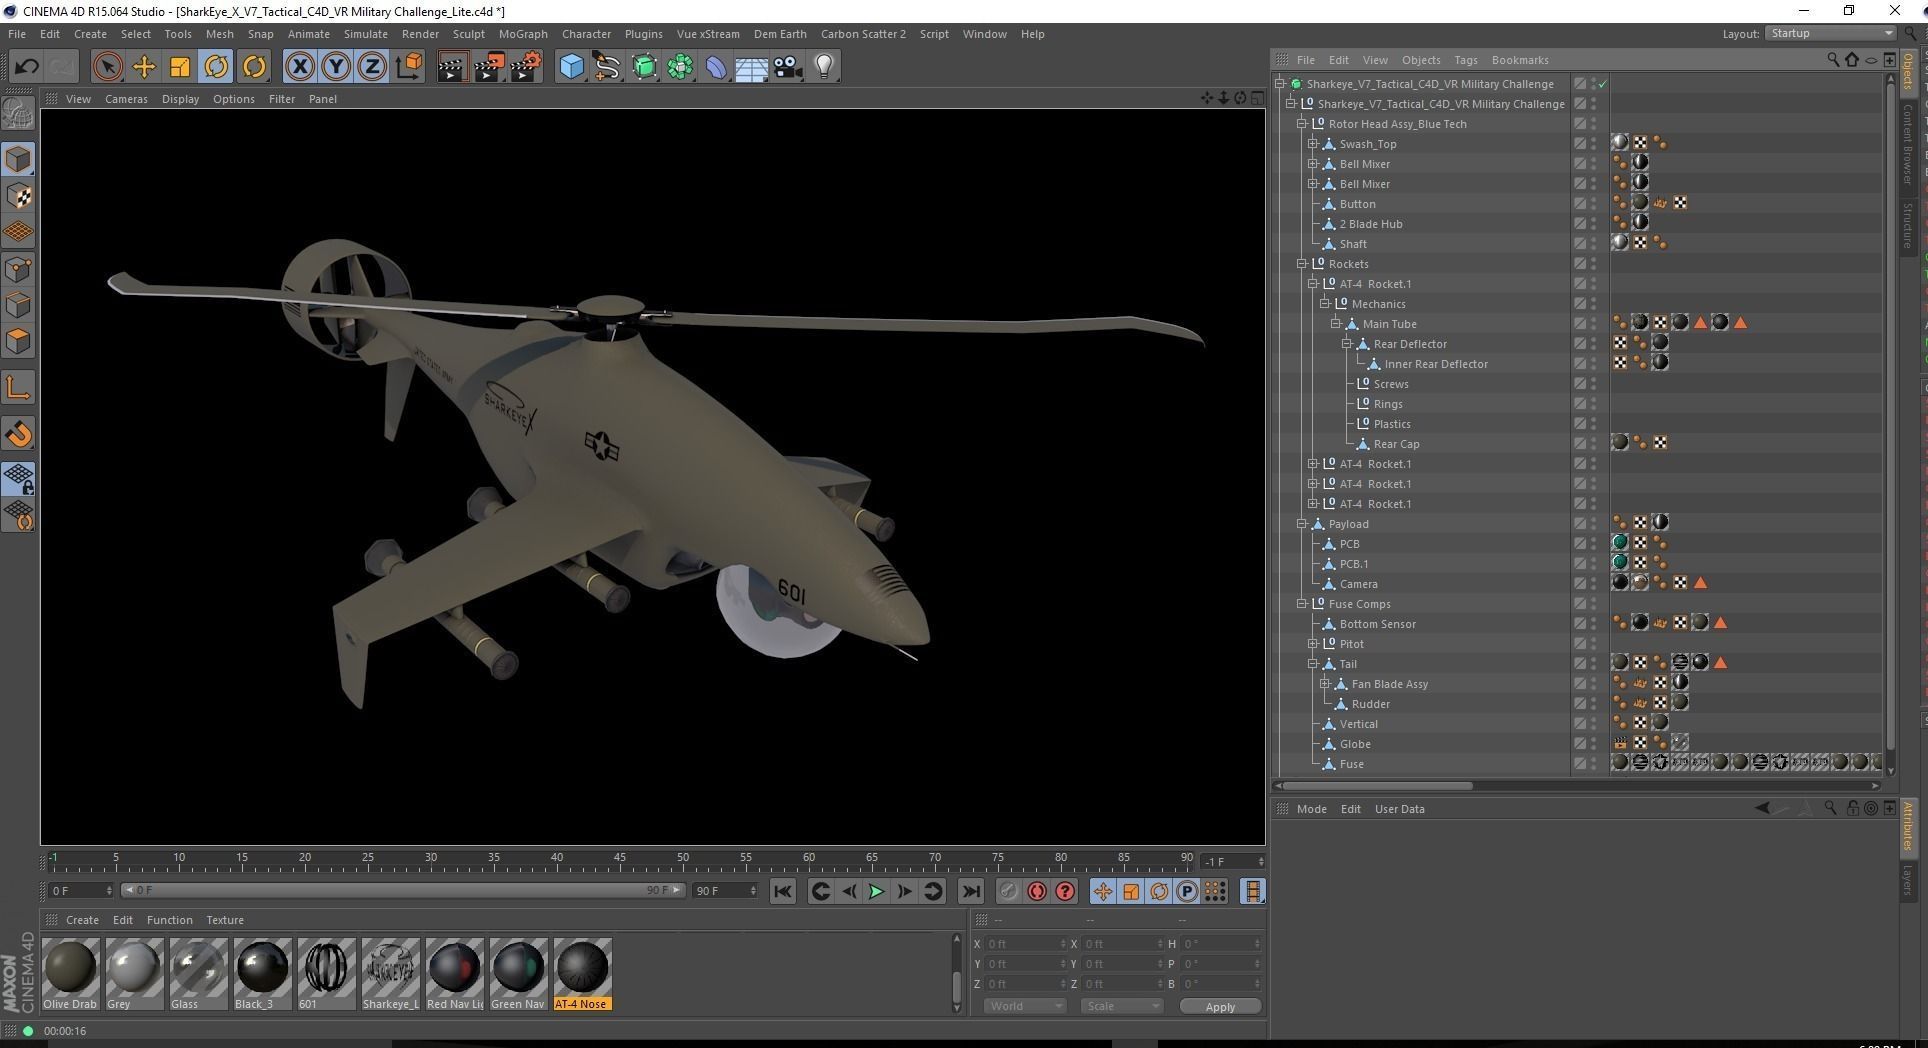The width and height of the screenshot is (1928, 1048).
Task: Expand the Swash_Top object
Action: [x=1313, y=144]
